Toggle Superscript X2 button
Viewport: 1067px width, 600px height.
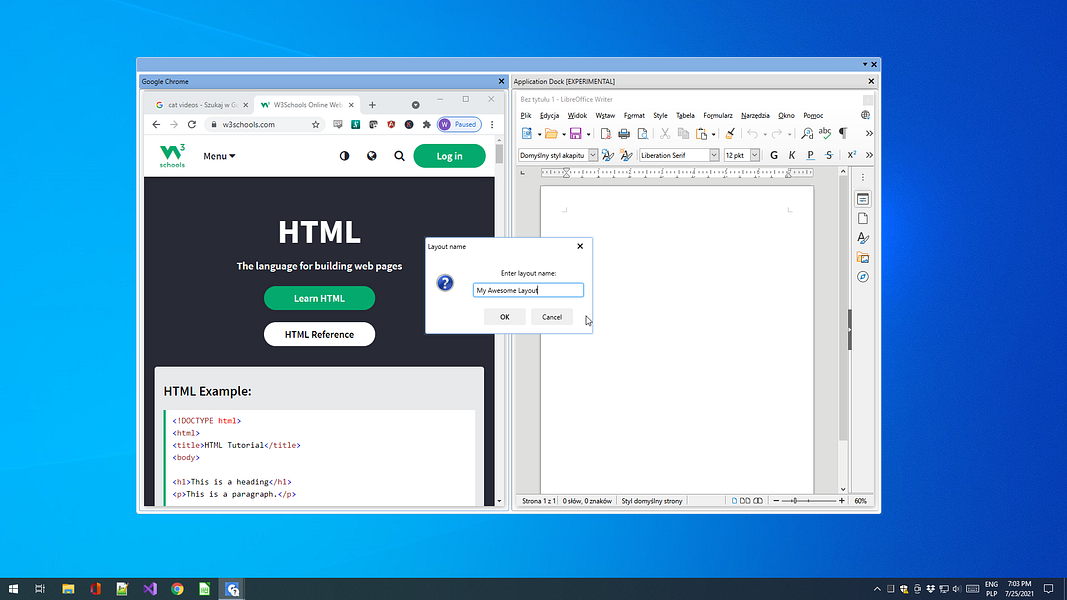(x=851, y=155)
